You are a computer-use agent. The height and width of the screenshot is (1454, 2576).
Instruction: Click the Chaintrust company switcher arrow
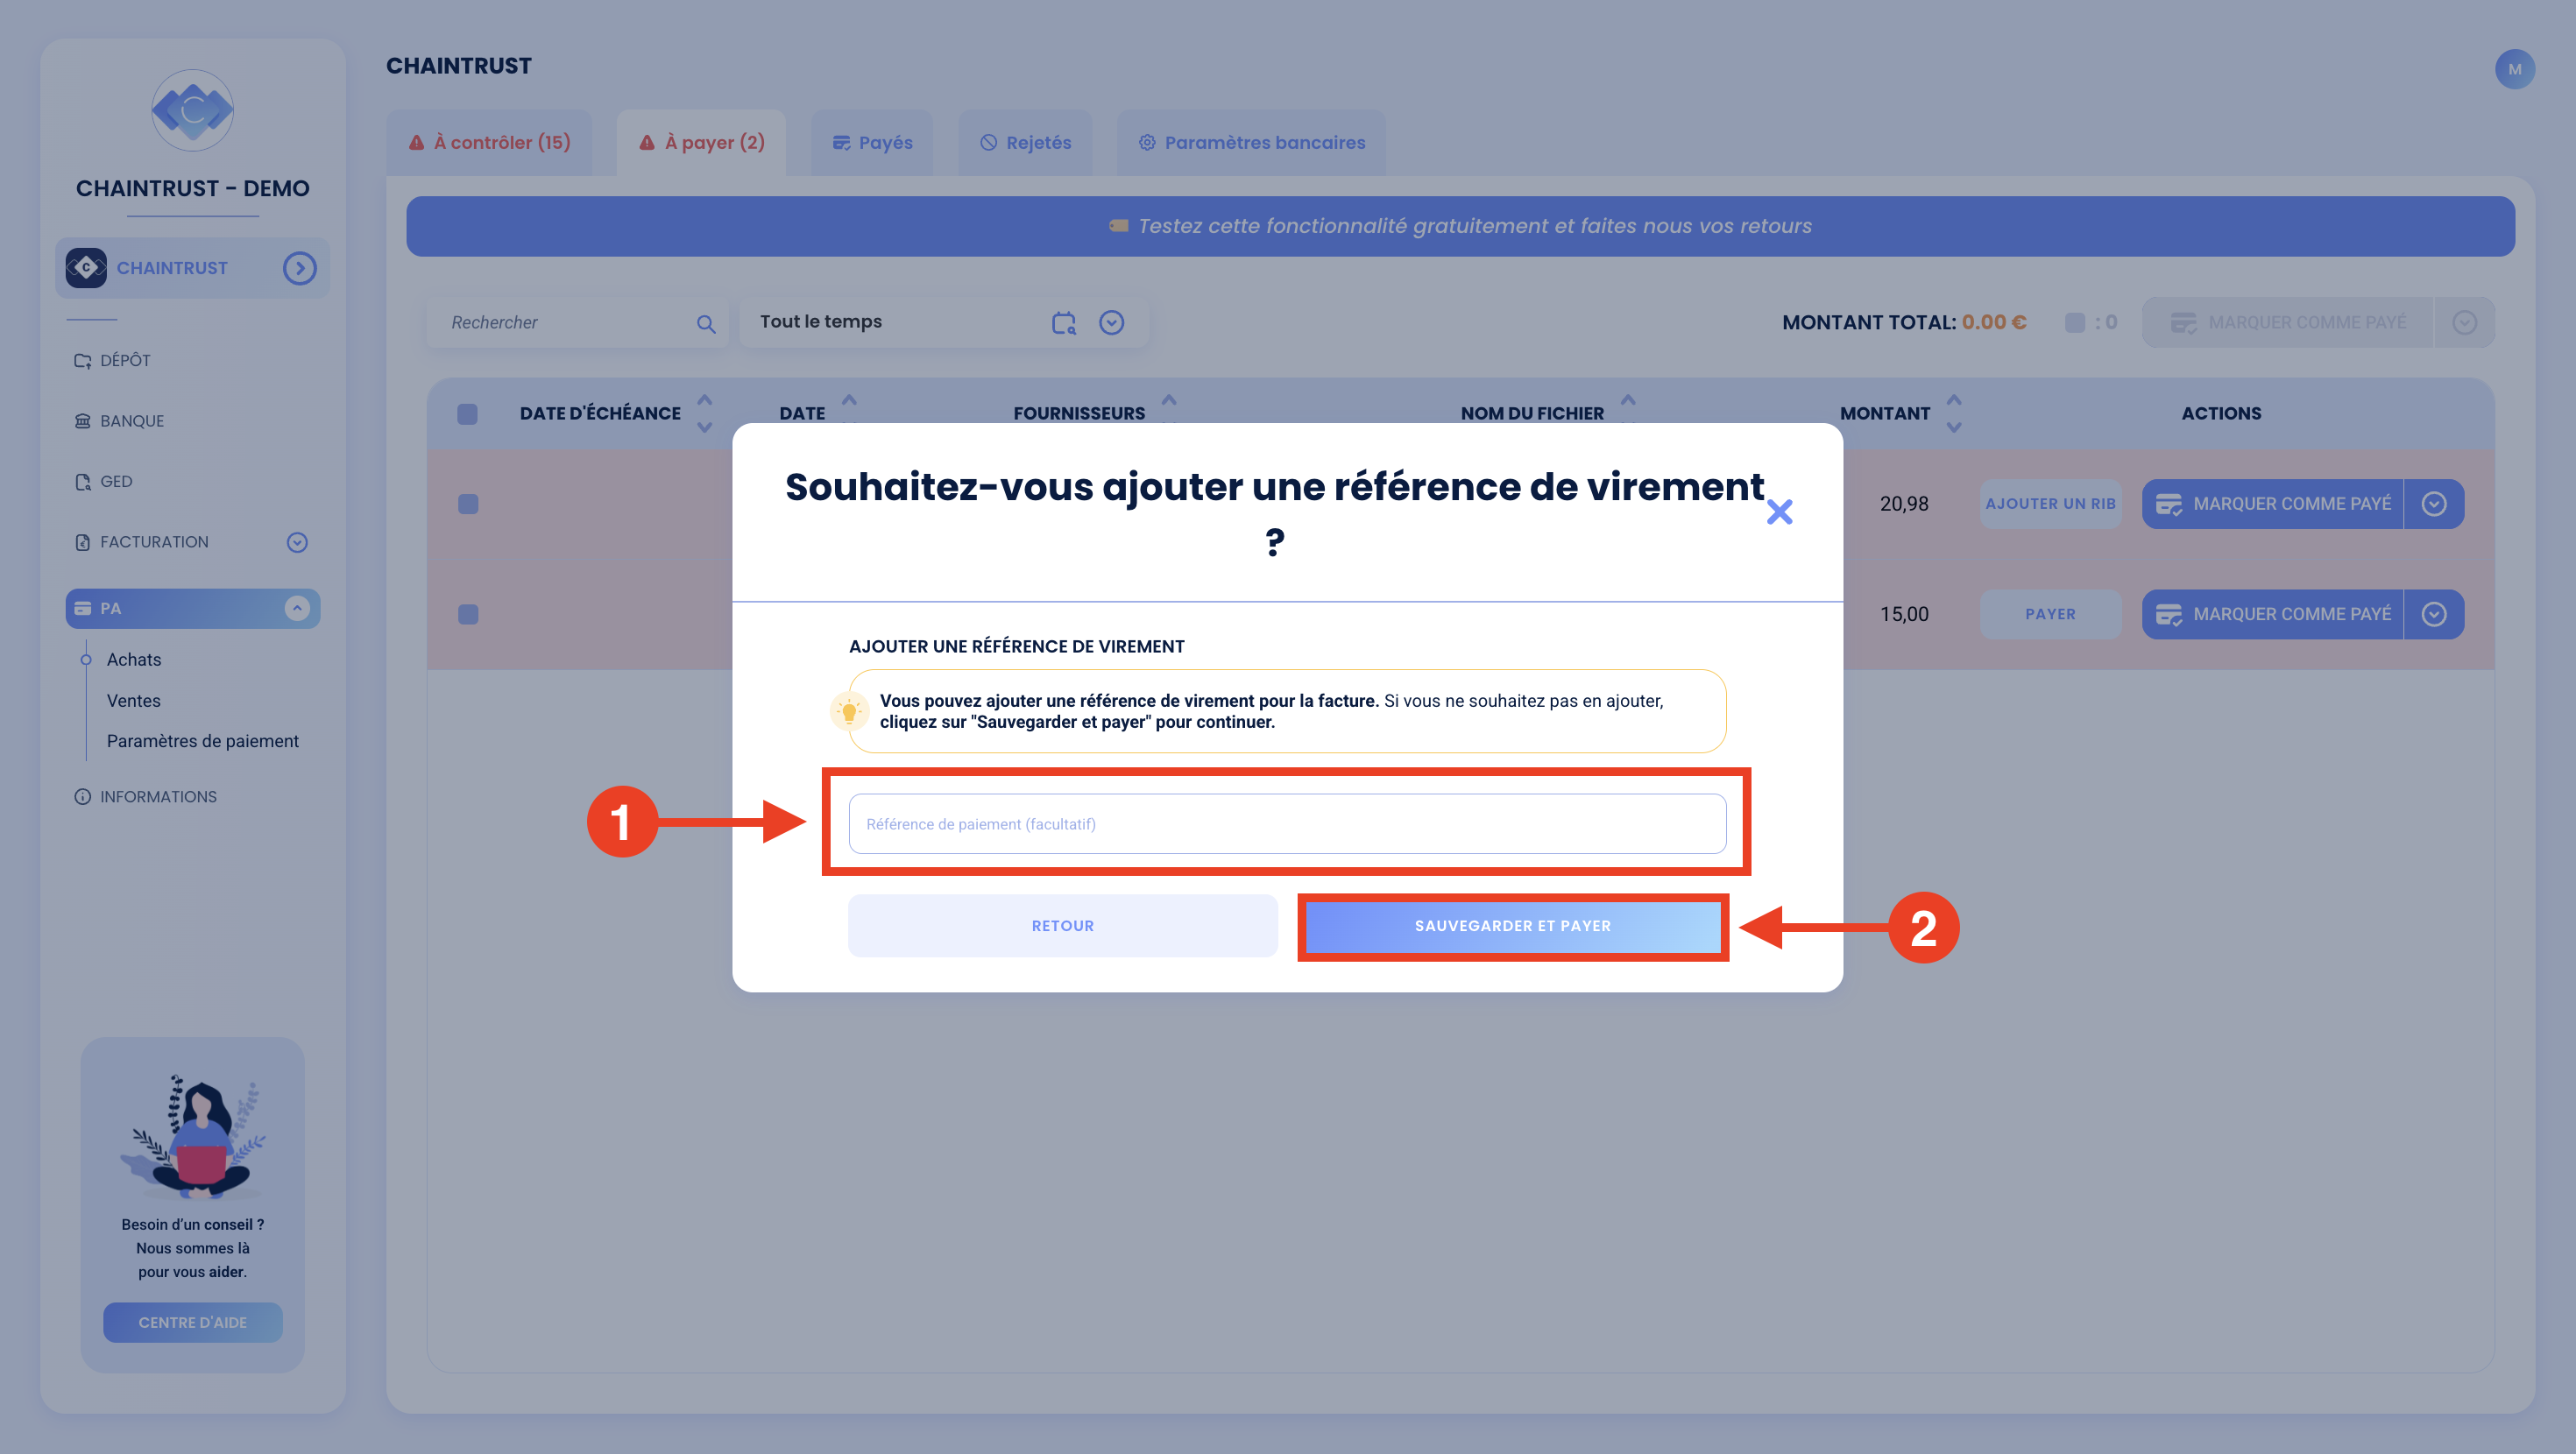(299, 268)
